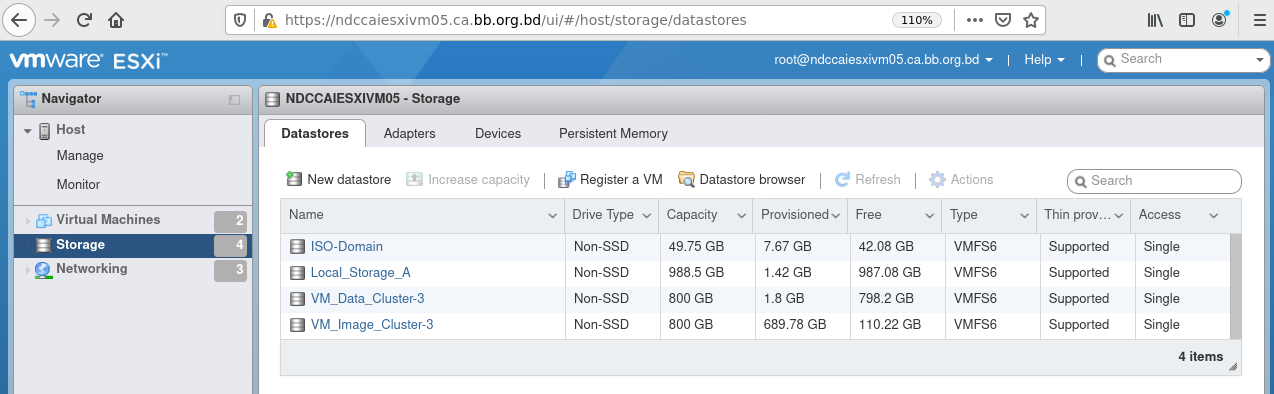Collapse the Host tree node

(x=27, y=131)
